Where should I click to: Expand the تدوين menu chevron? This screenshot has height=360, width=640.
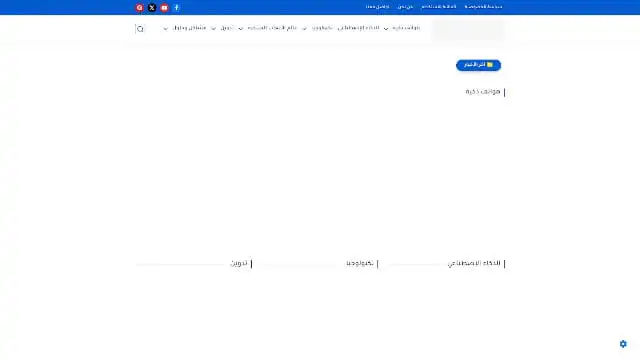213,28
